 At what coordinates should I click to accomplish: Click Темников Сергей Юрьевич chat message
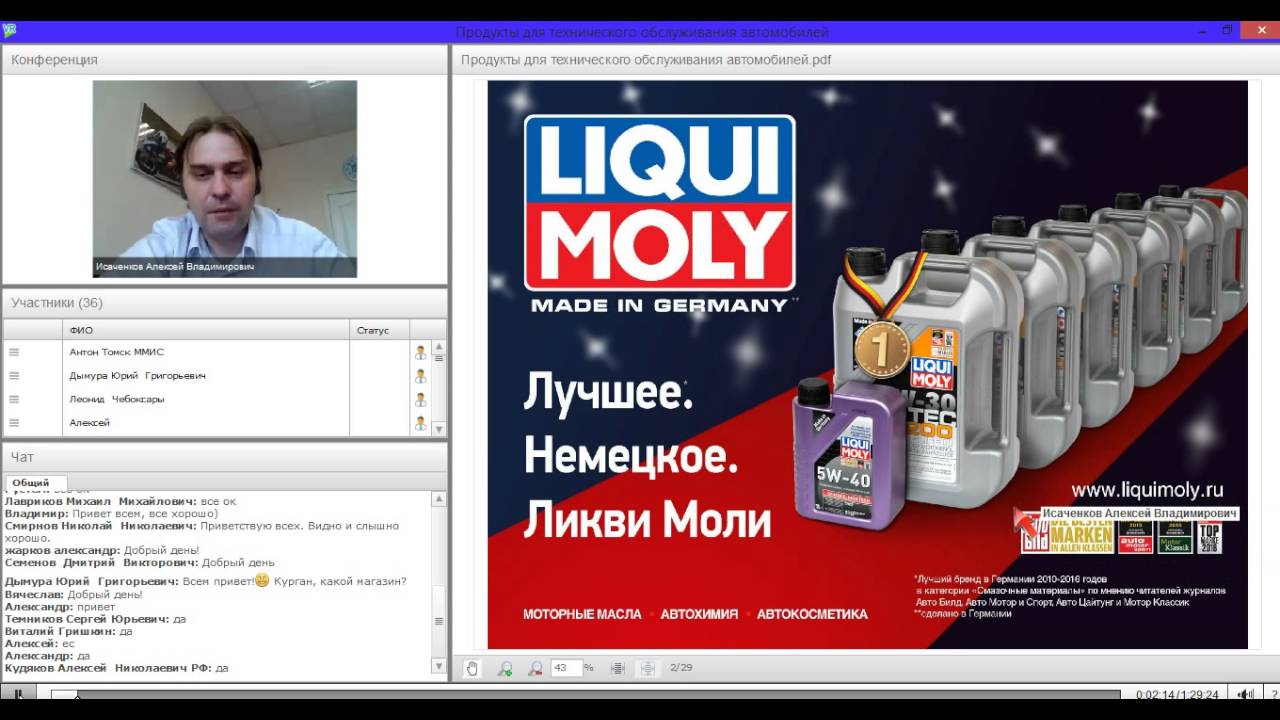point(95,619)
